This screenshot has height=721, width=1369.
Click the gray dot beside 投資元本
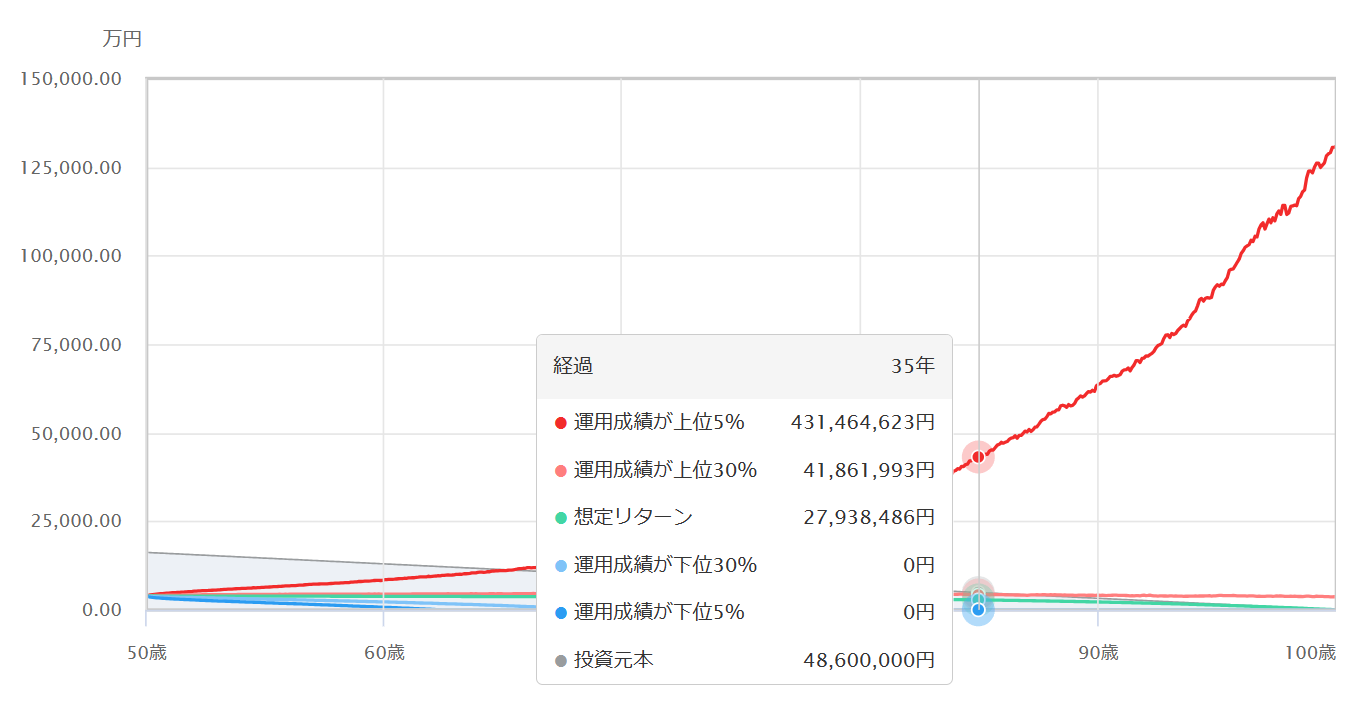(561, 660)
